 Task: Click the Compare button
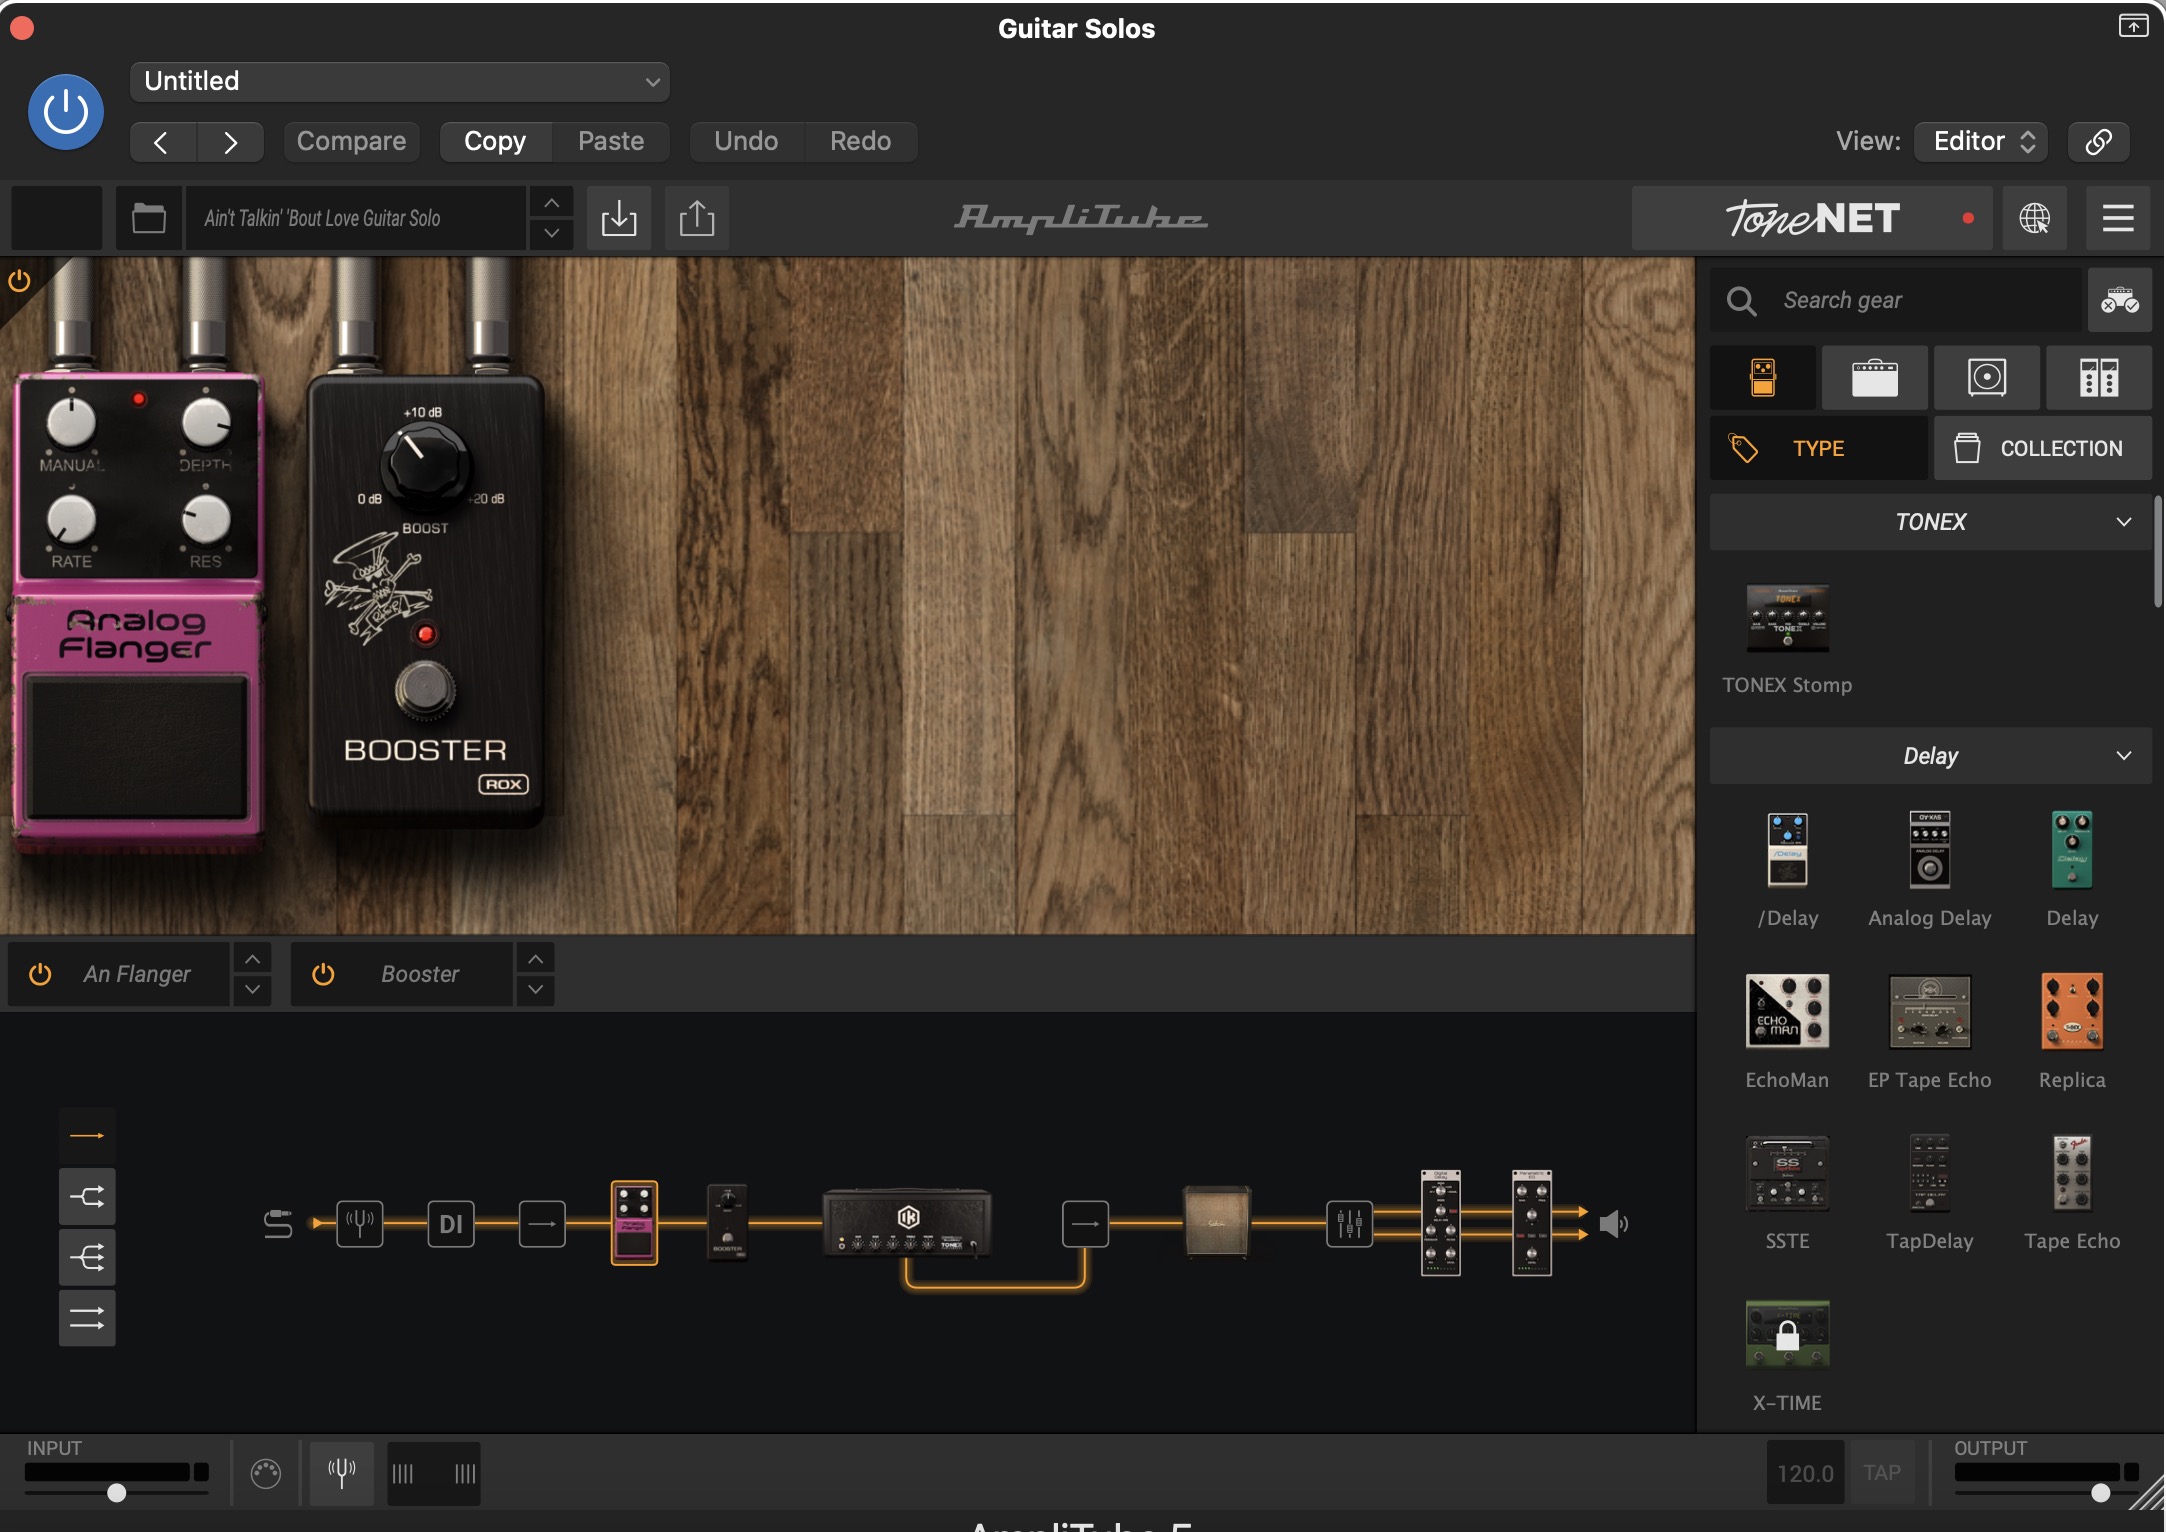click(x=351, y=141)
